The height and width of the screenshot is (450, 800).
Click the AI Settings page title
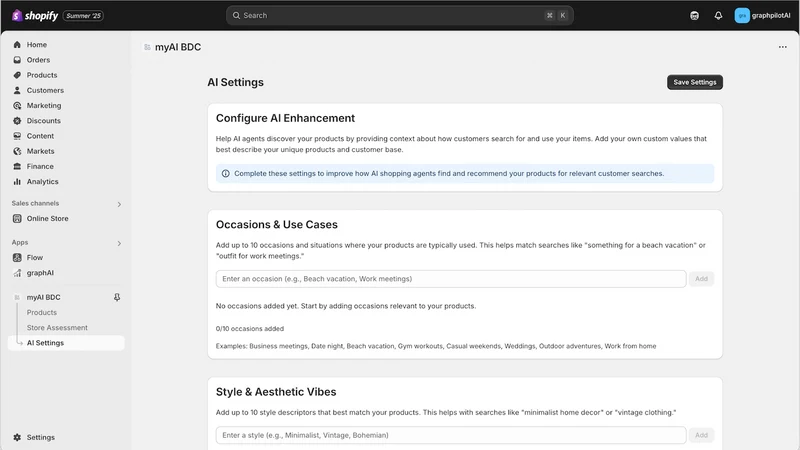[235, 82]
